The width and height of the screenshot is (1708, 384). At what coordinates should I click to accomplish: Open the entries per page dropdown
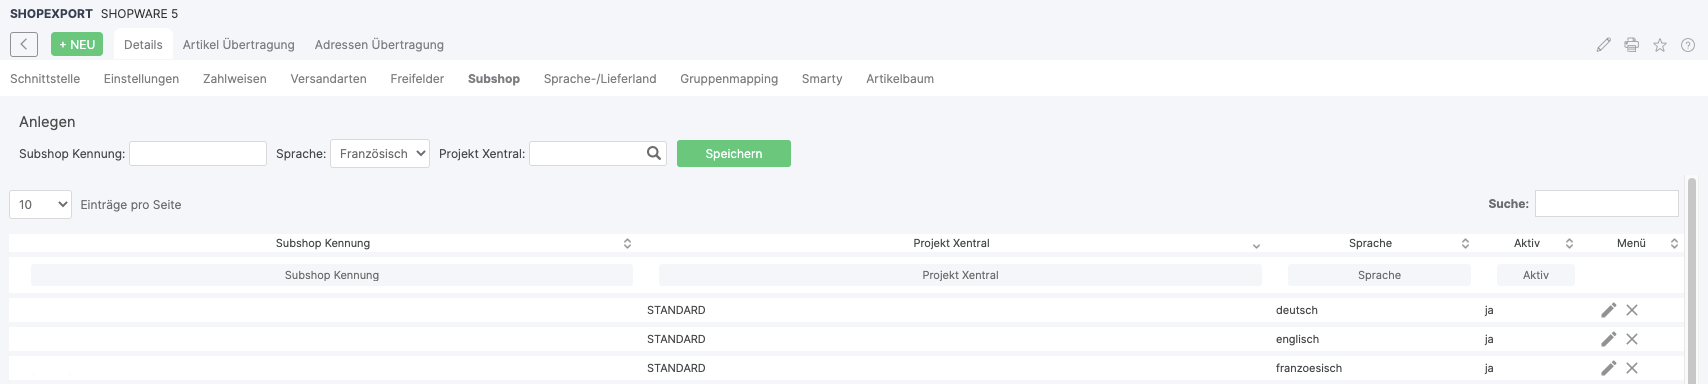(40, 204)
